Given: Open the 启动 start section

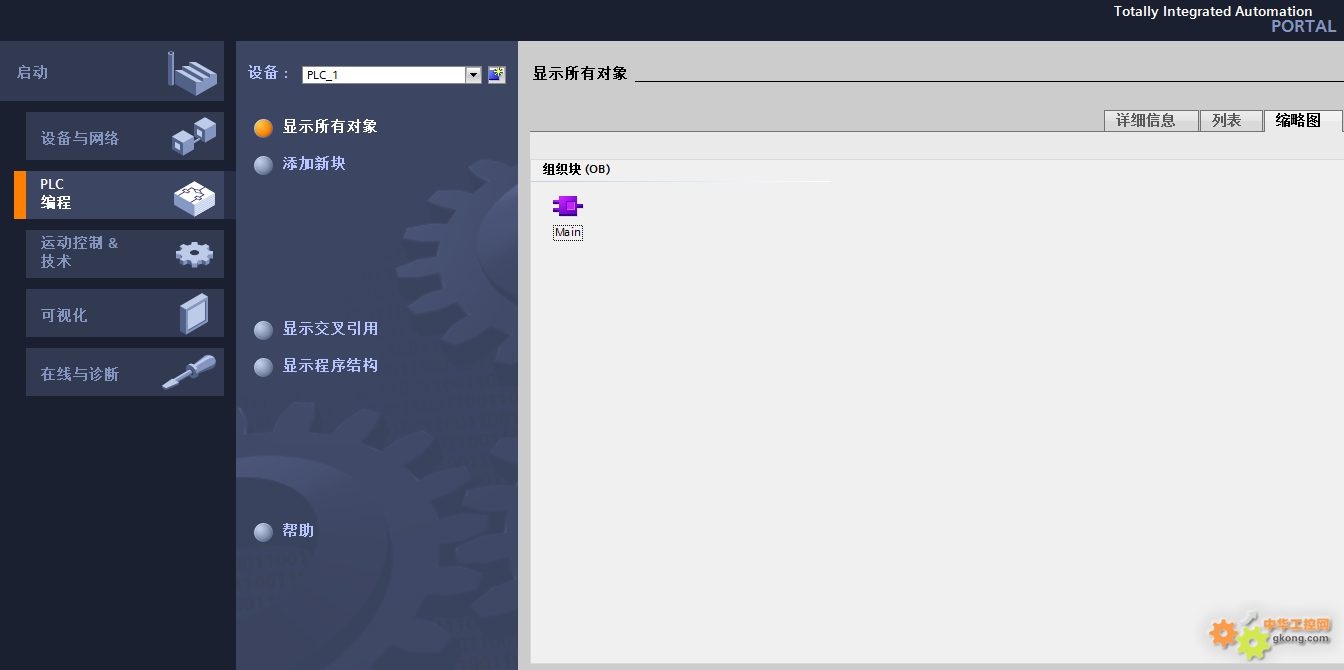Looking at the screenshot, I should click(112, 72).
